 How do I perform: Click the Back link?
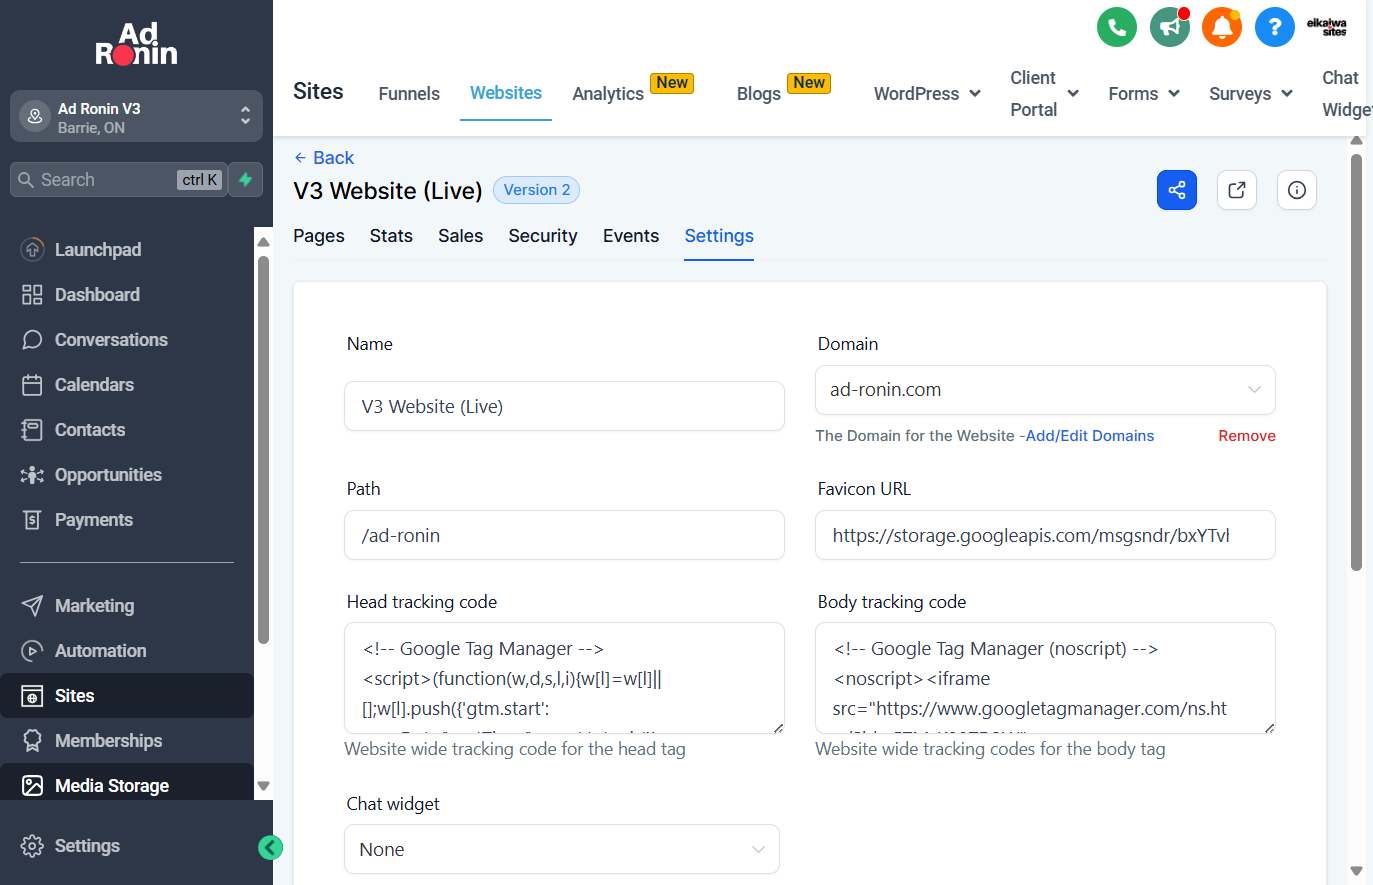pos(324,158)
